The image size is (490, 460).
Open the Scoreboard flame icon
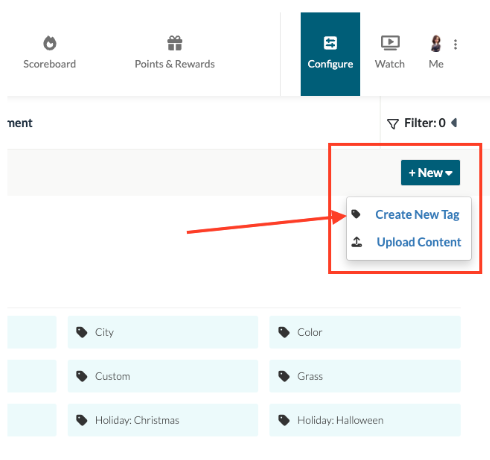click(x=50, y=43)
